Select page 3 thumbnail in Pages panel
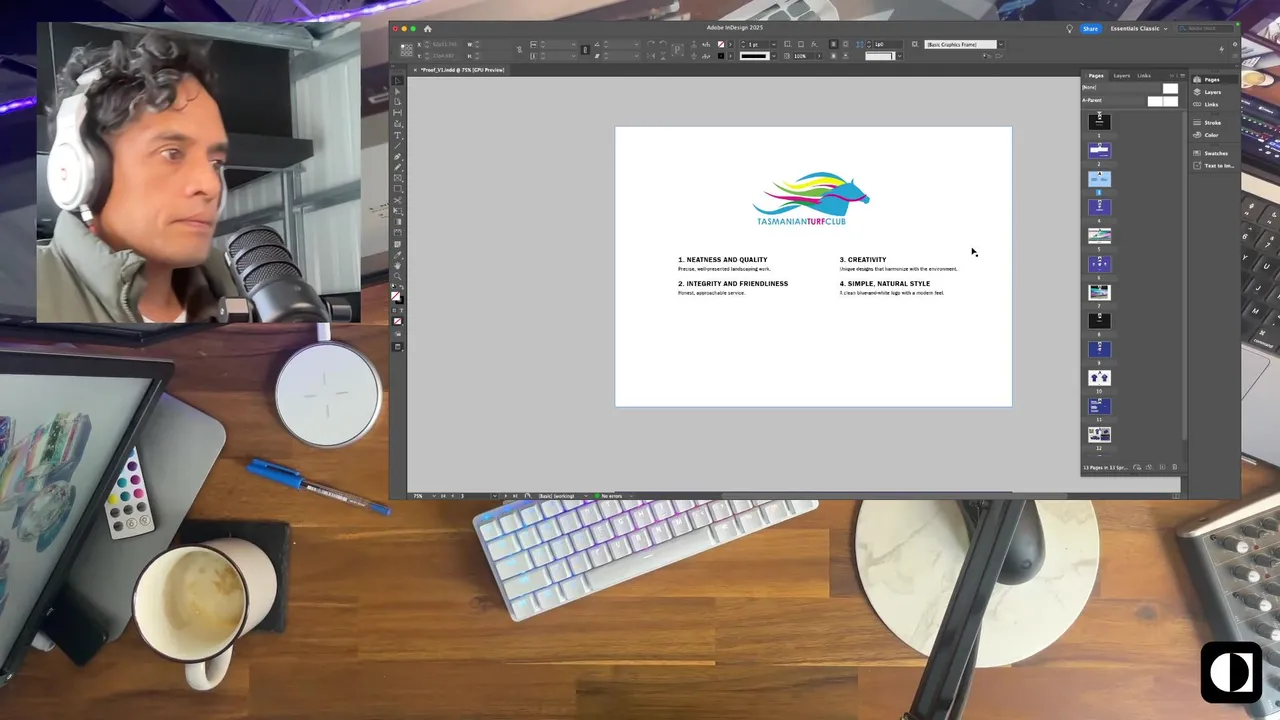The width and height of the screenshot is (1280, 720). 1099,178
